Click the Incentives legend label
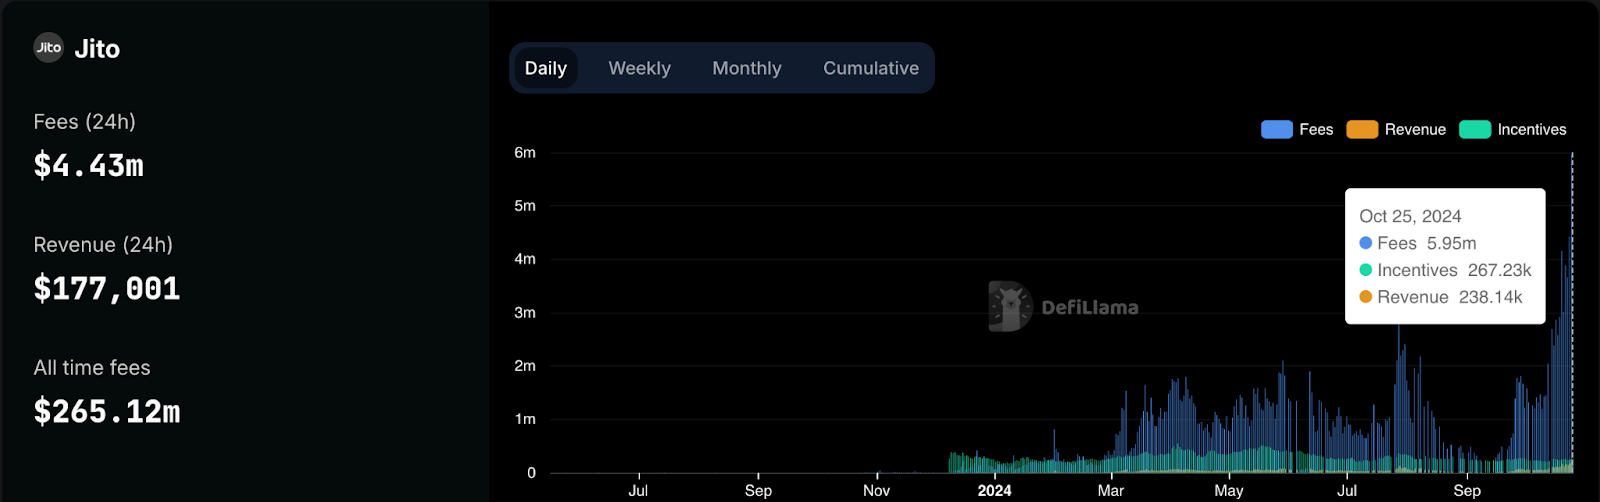1600x502 pixels. pos(1532,130)
